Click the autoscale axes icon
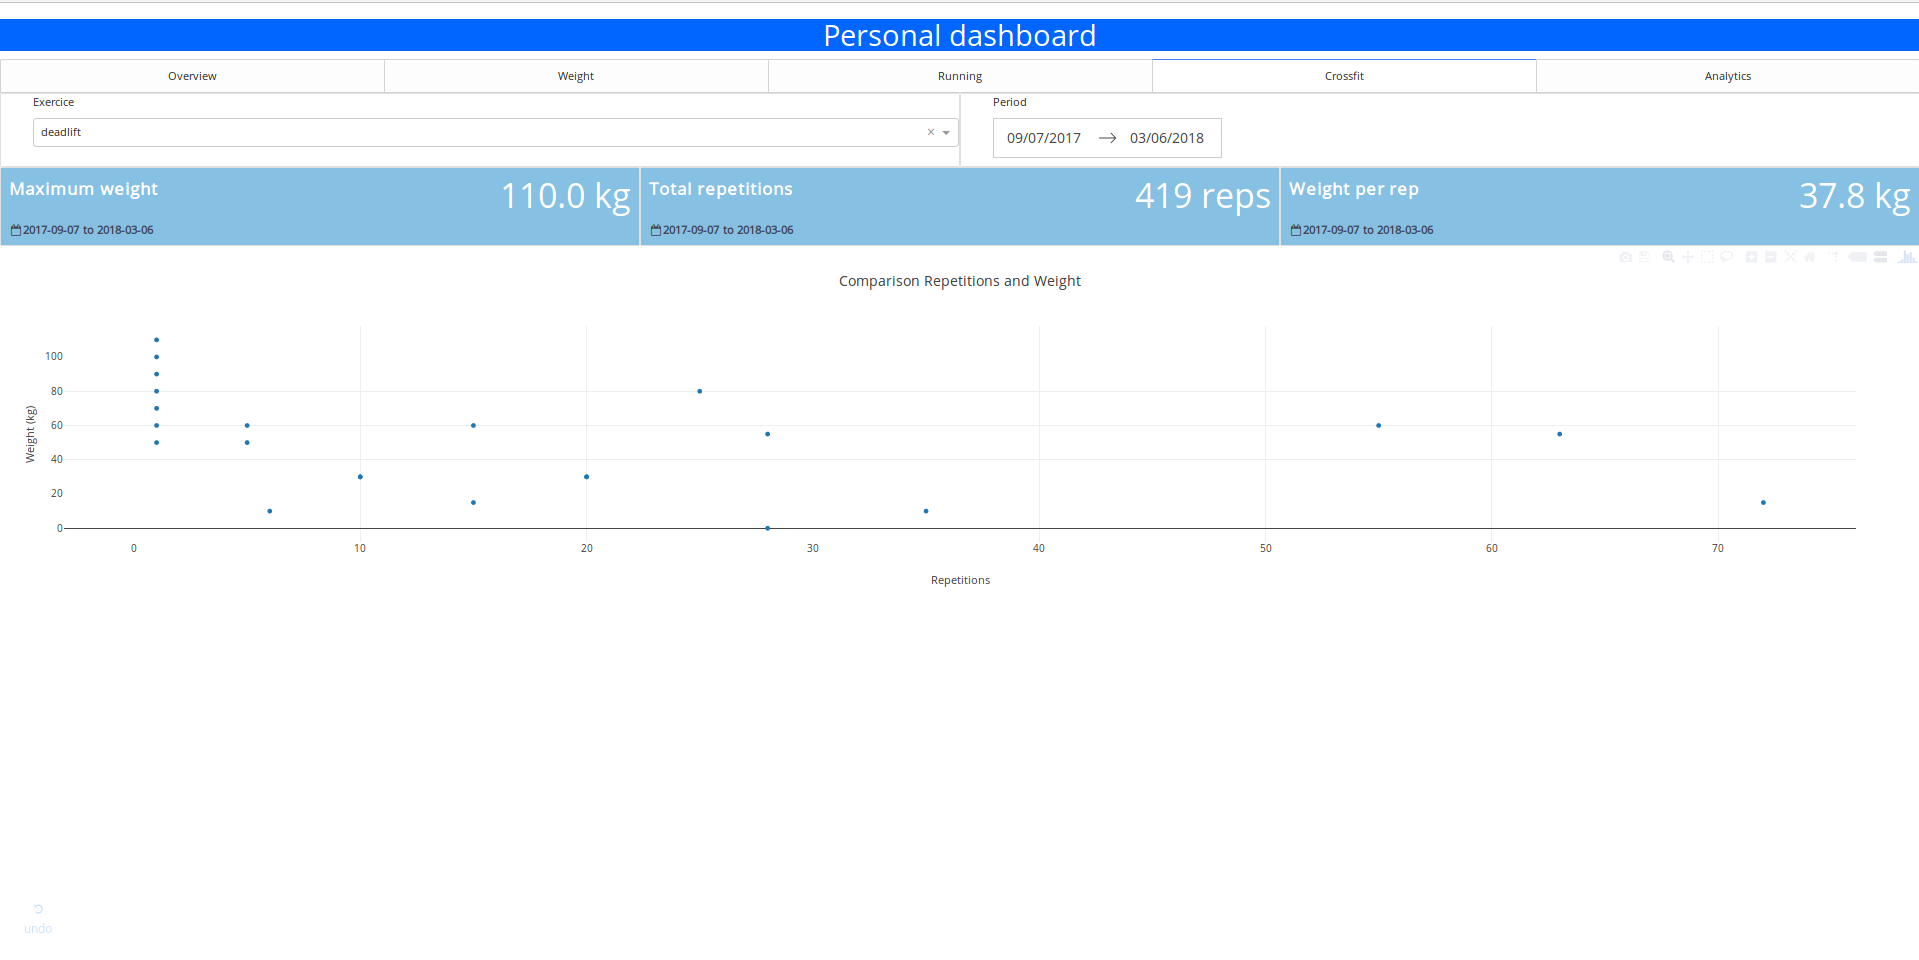 click(x=1790, y=257)
